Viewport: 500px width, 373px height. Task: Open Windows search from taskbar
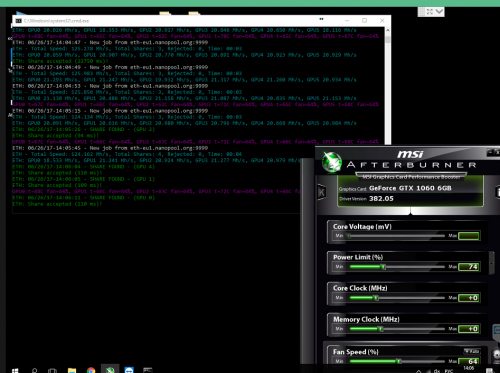(x=34, y=370)
